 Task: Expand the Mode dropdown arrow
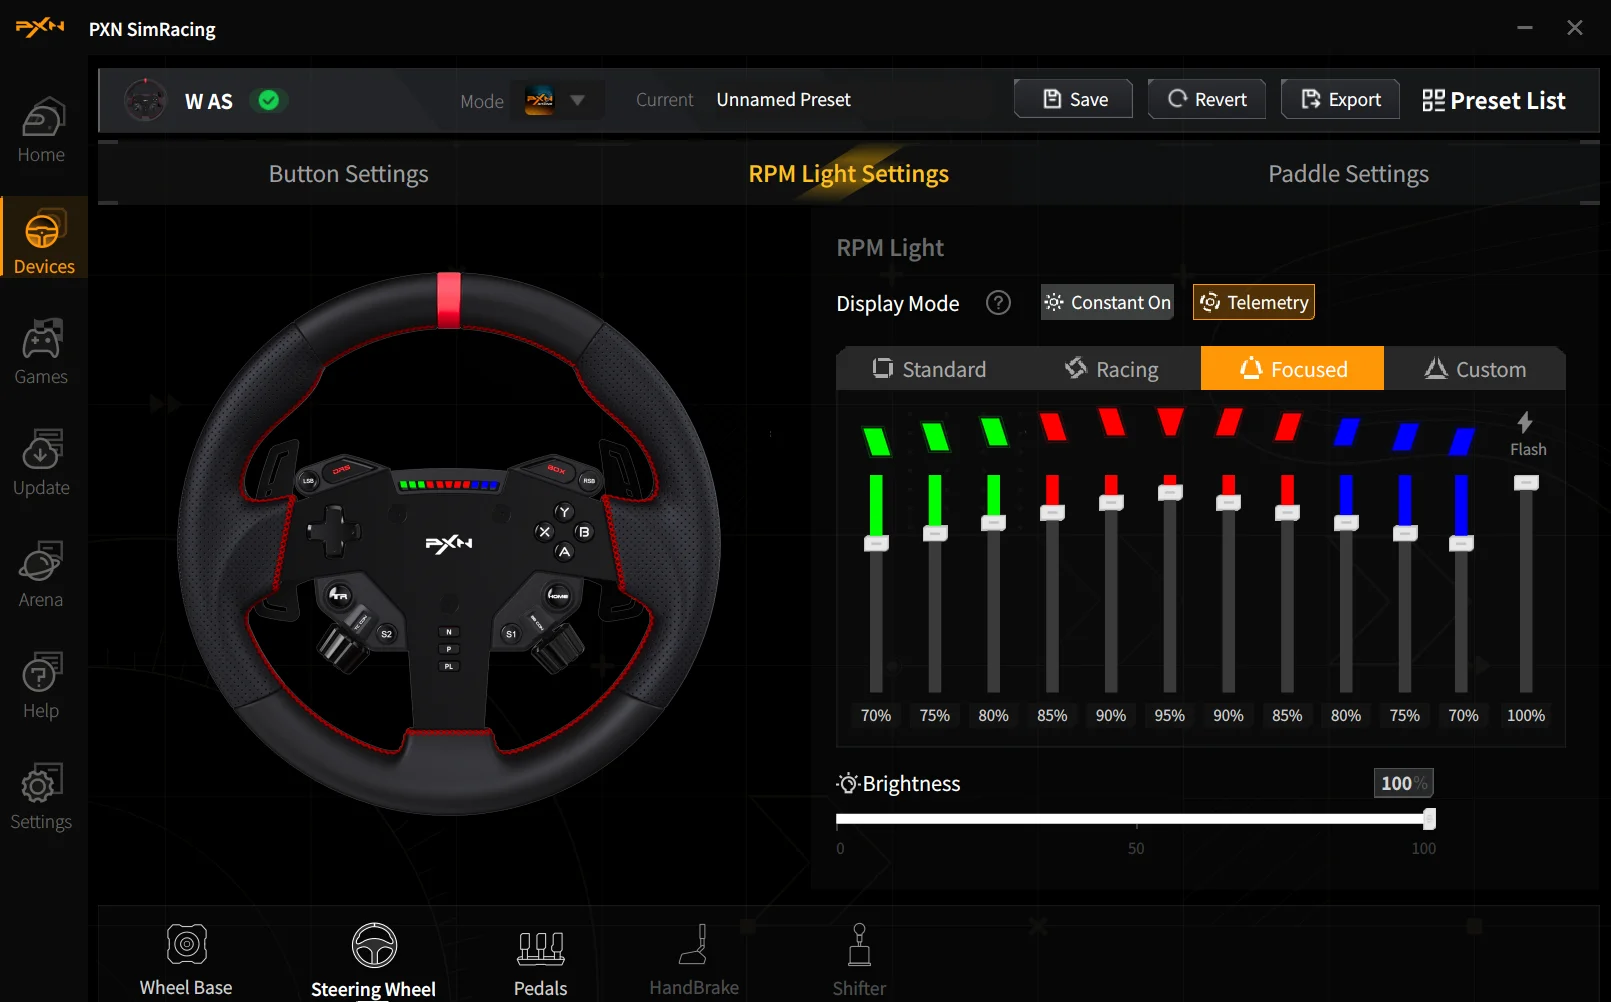tap(577, 100)
